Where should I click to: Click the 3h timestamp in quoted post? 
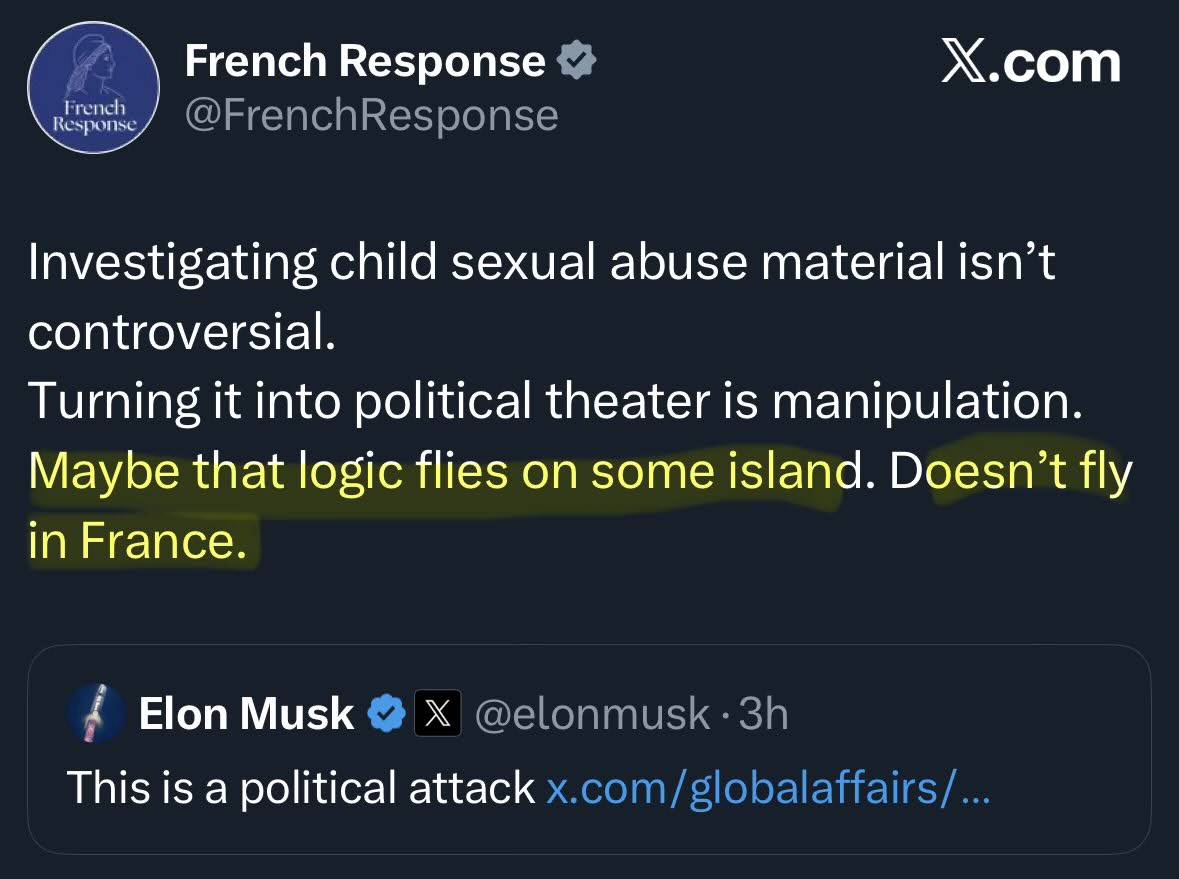[763, 714]
